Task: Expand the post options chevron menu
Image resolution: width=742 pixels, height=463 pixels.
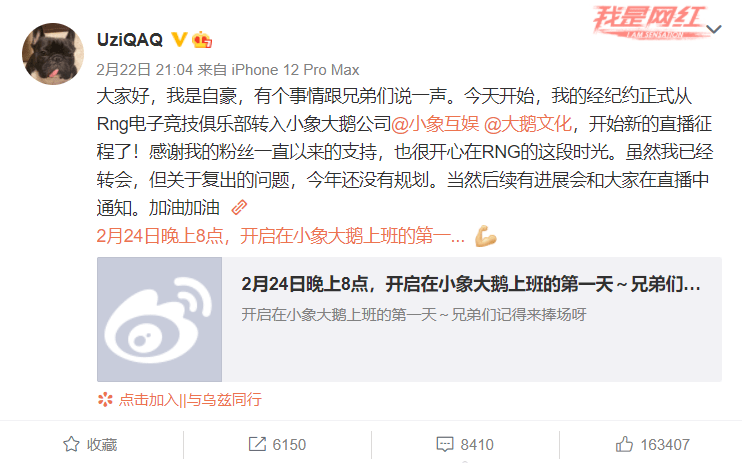Action: [714, 29]
